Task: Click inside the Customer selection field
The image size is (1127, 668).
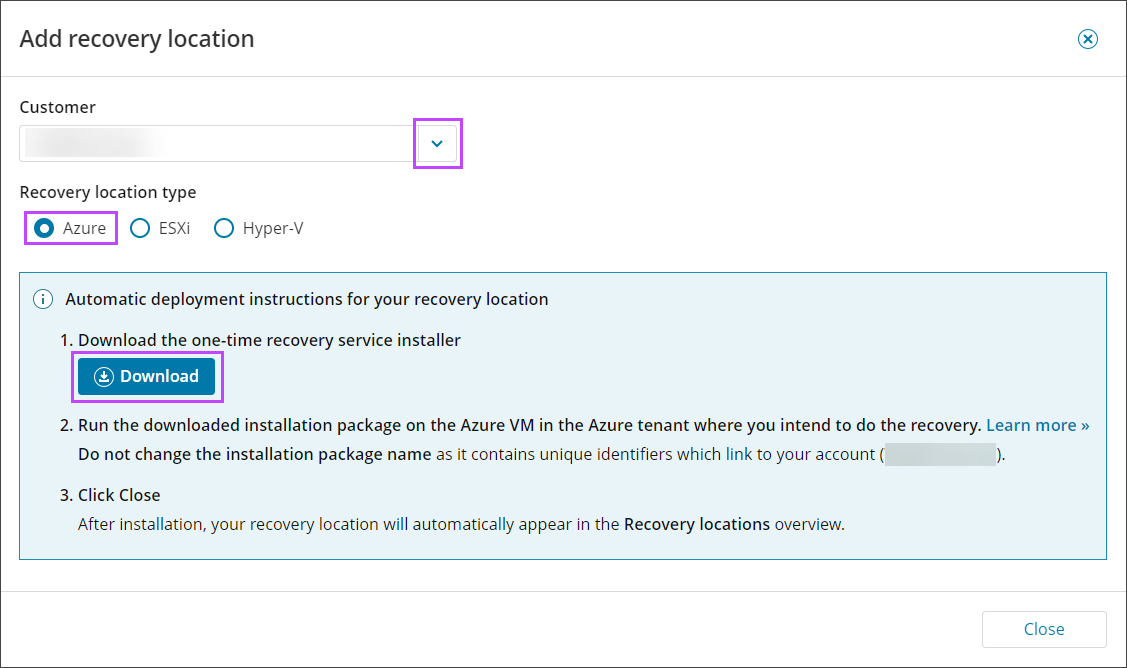Action: tap(215, 144)
